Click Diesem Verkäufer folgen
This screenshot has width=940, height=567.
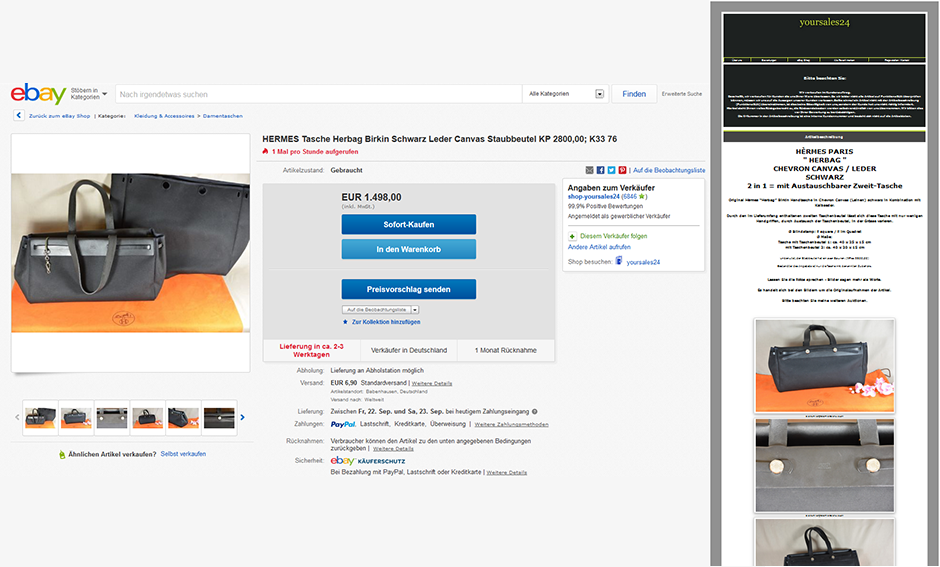(x=613, y=236)
